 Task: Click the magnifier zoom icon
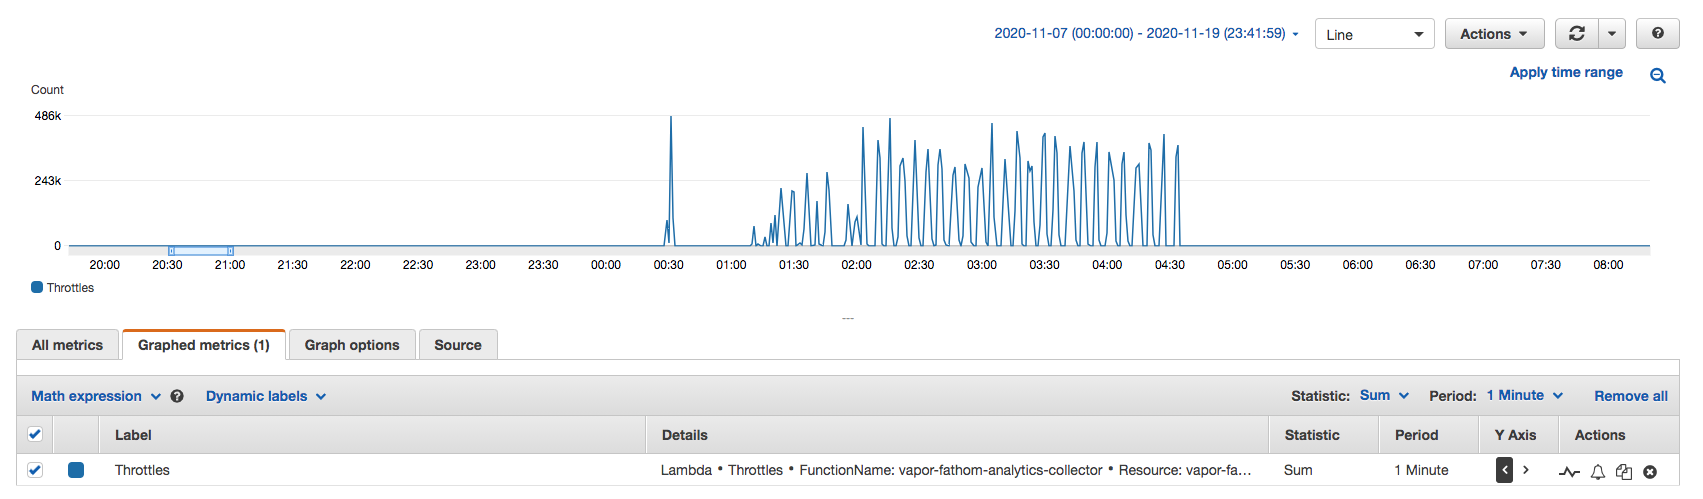pos(1658,76)
